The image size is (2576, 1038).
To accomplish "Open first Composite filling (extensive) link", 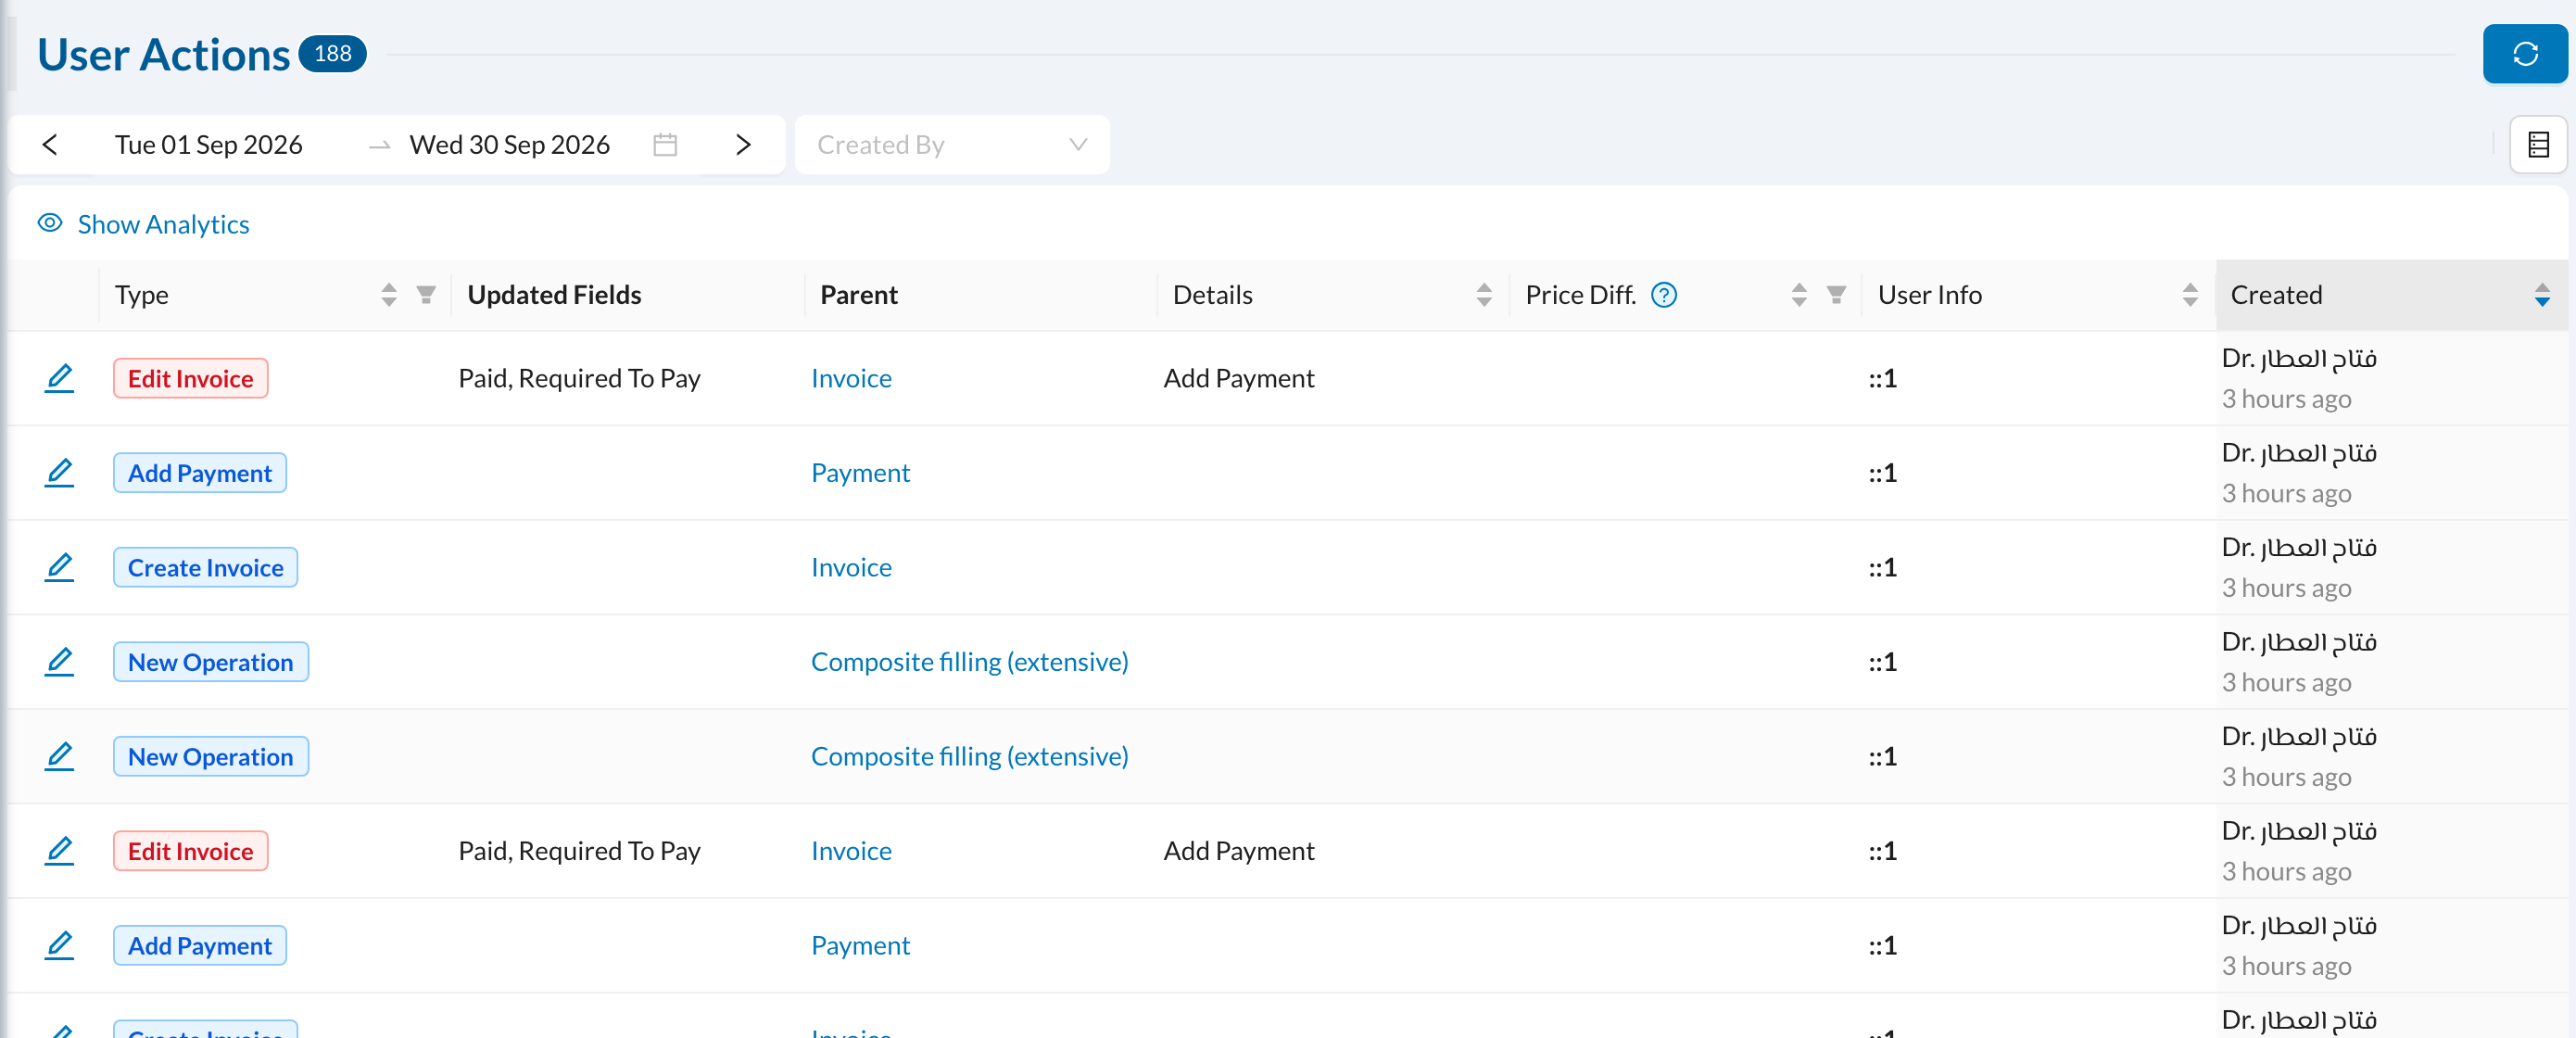I will pos(969,662).
